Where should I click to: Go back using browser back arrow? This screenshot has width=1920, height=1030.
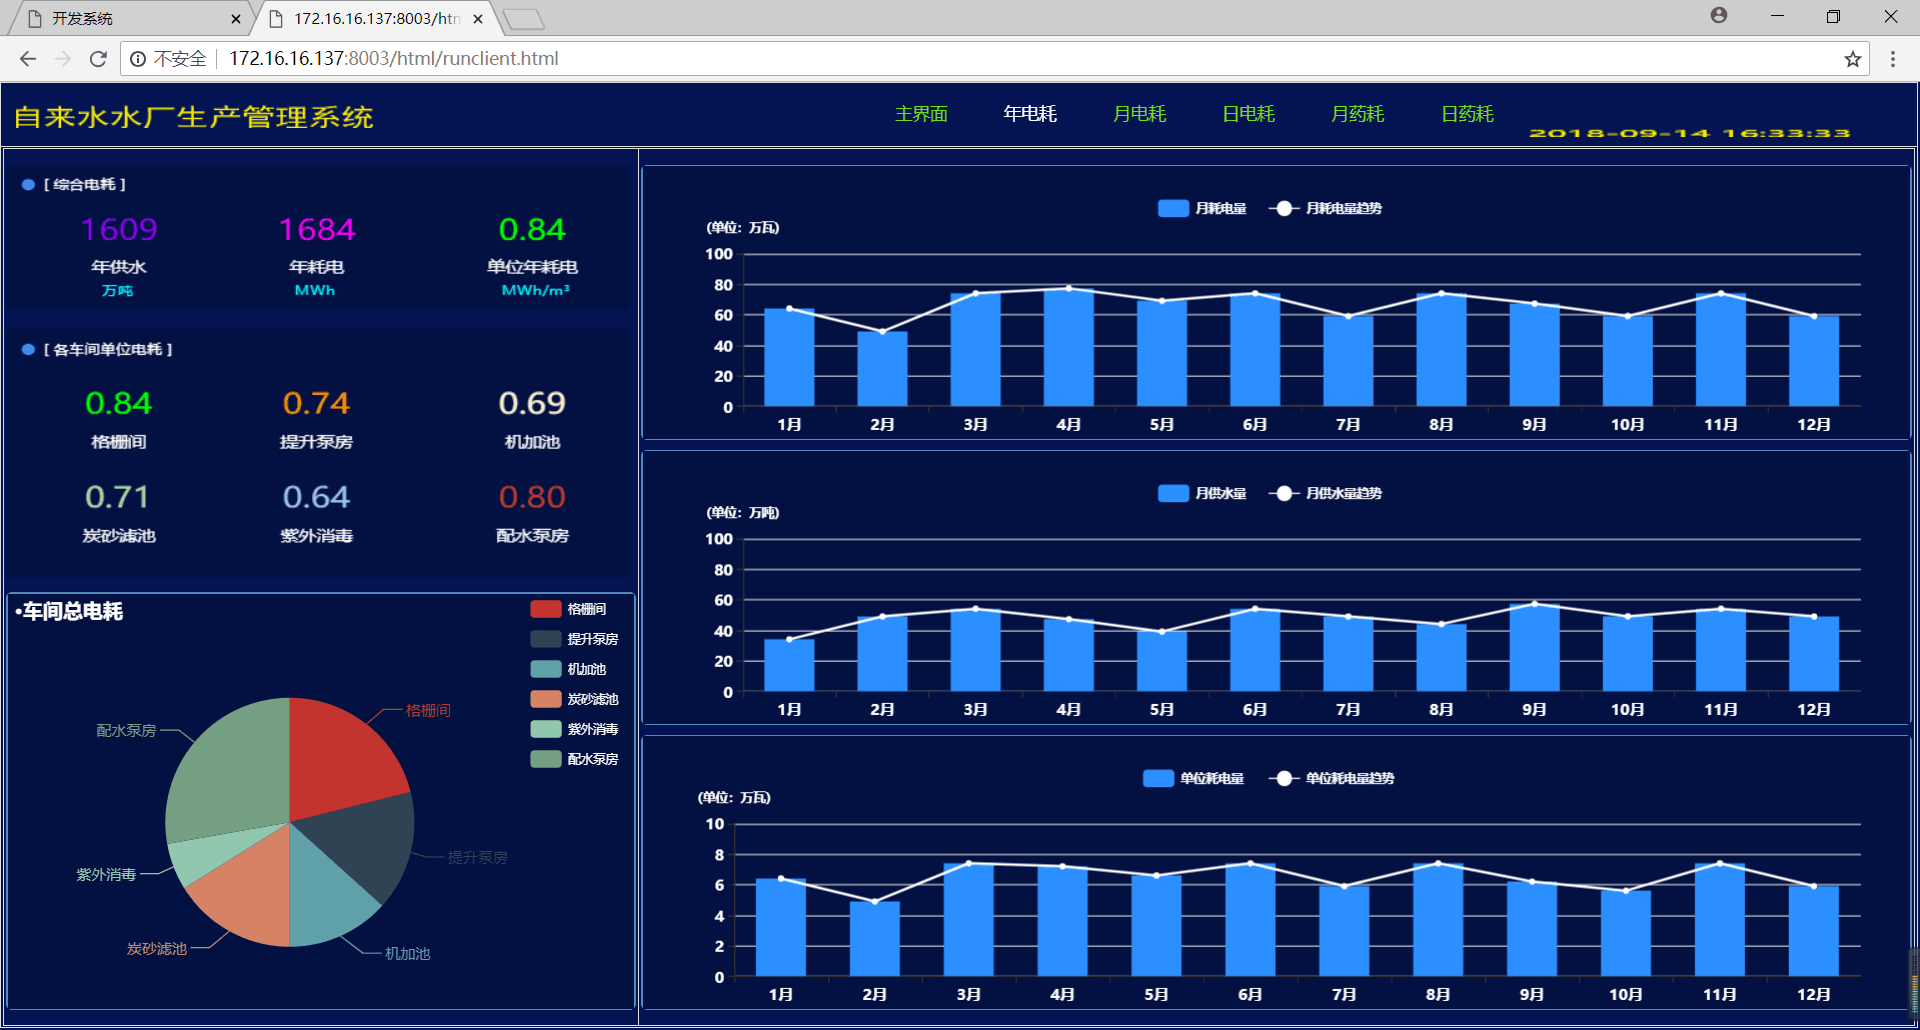pos(28,59)
